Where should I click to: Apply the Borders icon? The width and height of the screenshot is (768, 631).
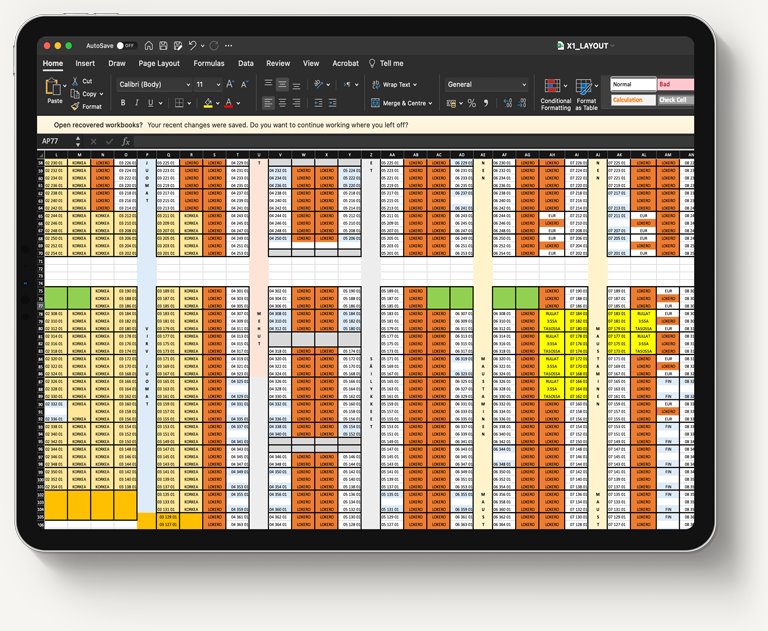pyautogui.click(x=179, y=103)
